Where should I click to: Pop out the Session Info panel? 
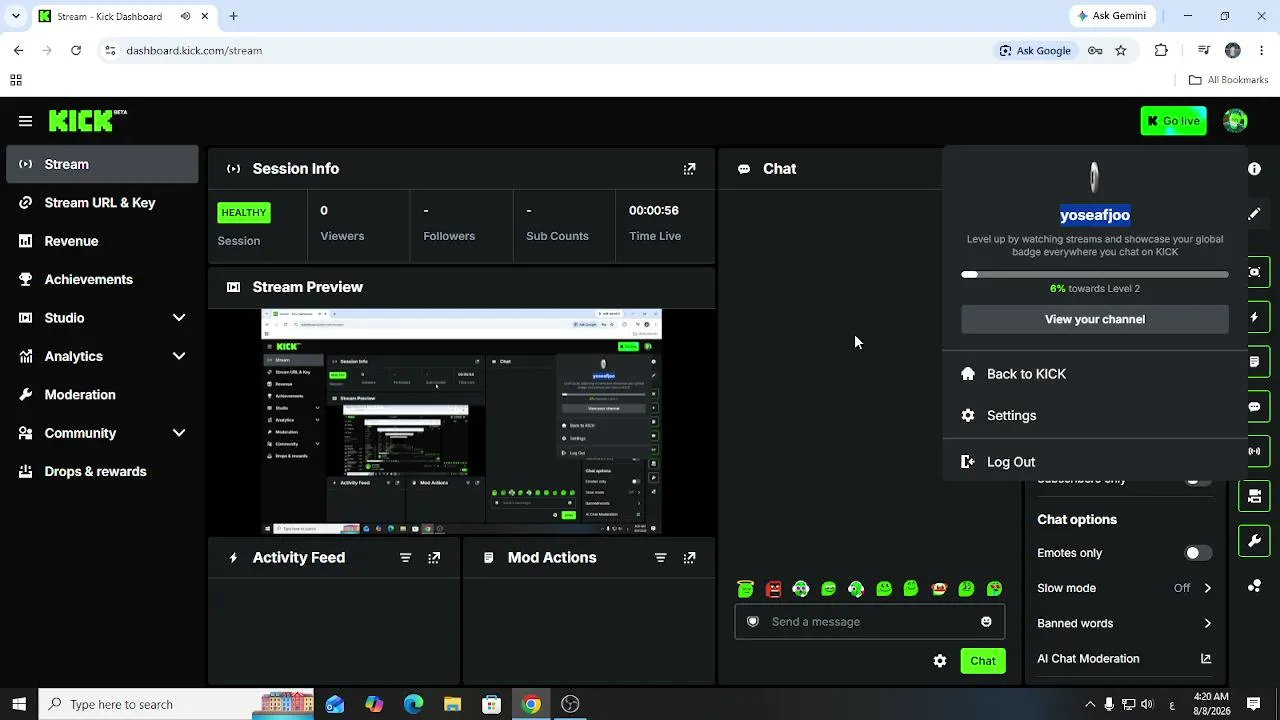point(689,169)
